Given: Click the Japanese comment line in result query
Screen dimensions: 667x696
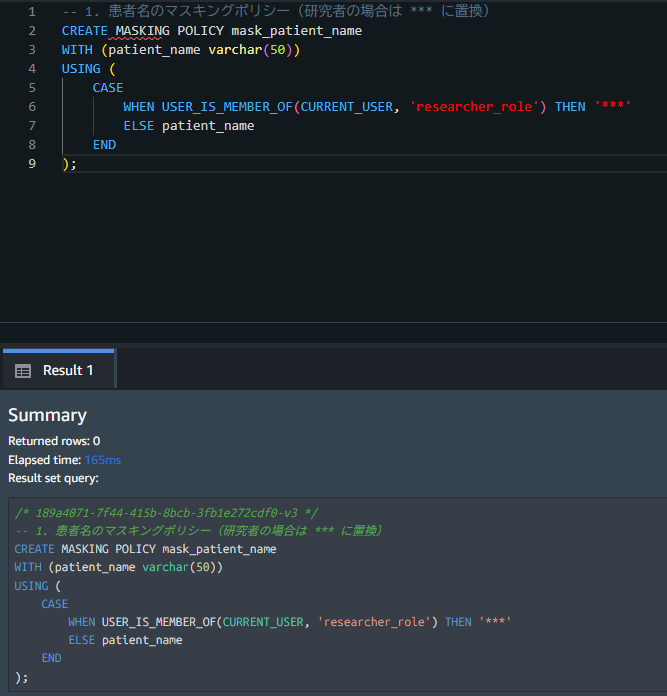Looking at the screenshot, I should coord(198,531).
